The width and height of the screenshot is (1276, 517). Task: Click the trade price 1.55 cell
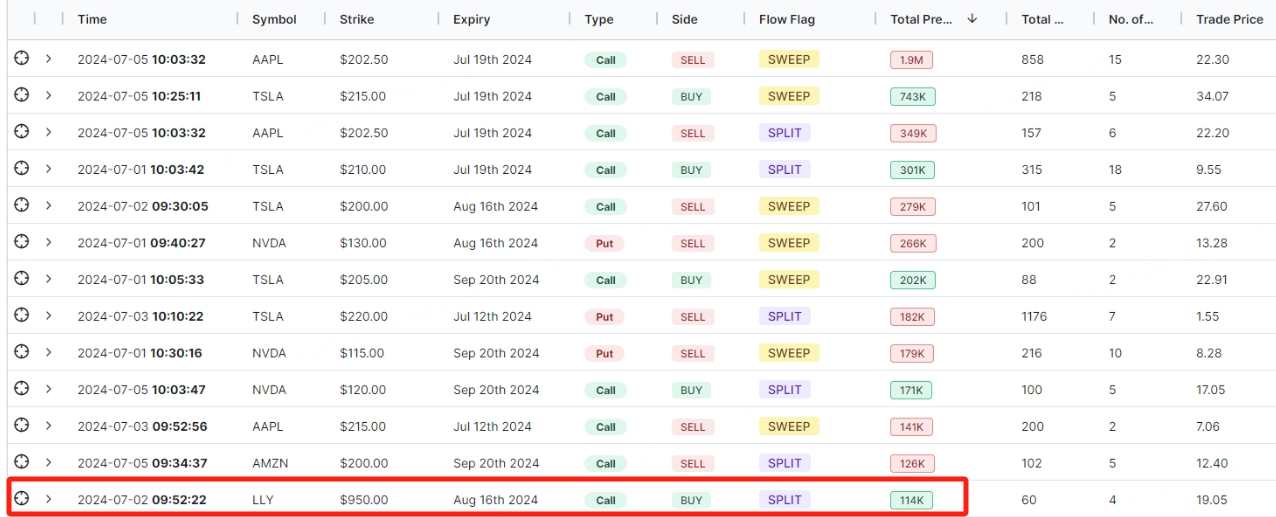[1208, 316]
